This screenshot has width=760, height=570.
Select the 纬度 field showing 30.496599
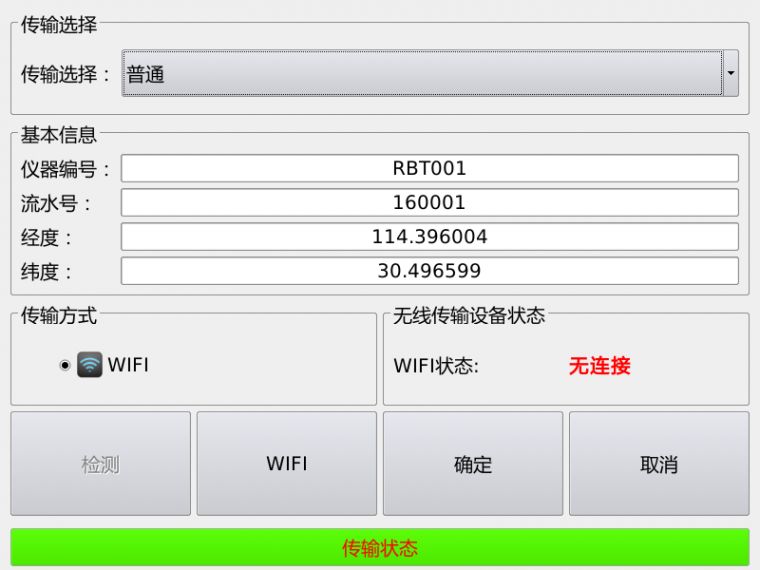click(429, 271)
